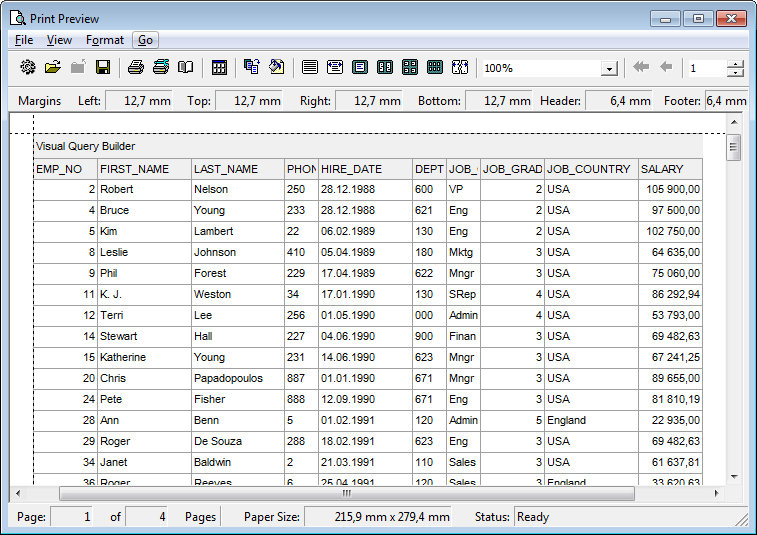Decrease page number with down spinner arrow
Image resolution: width=757 pixels, height=535 pixels.
click(736, 74)
